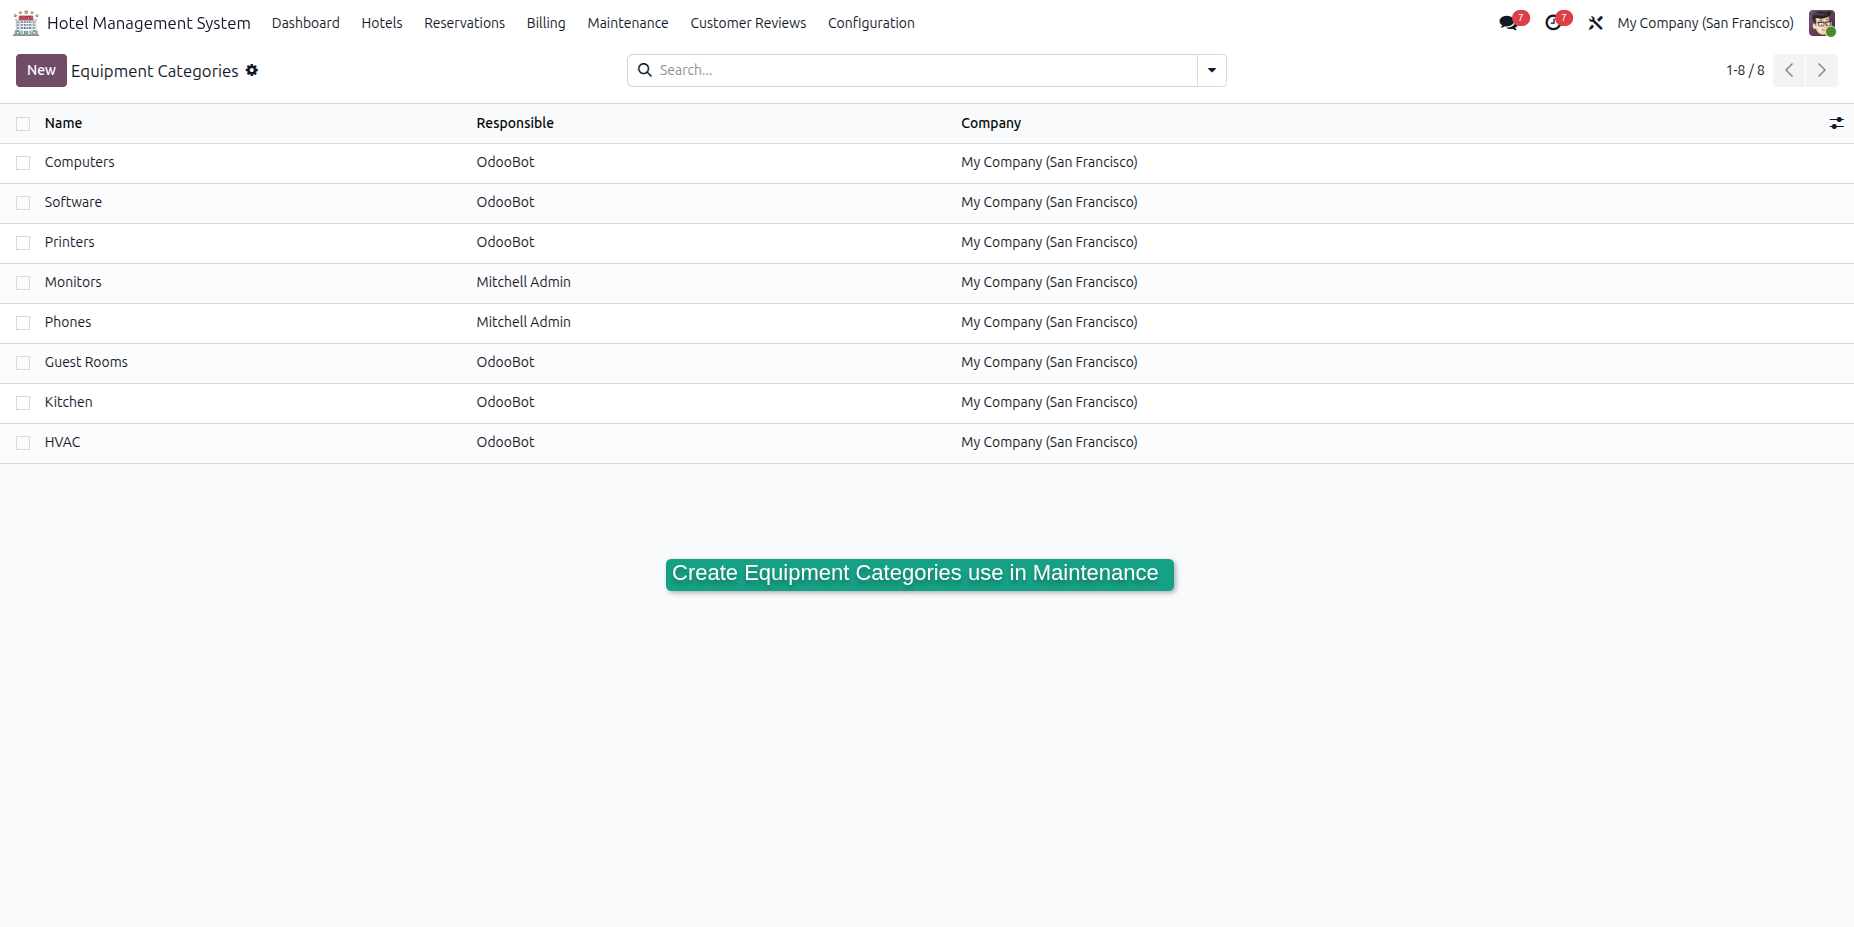Click the debug tools wrench icon

[x=1596, y=23]
